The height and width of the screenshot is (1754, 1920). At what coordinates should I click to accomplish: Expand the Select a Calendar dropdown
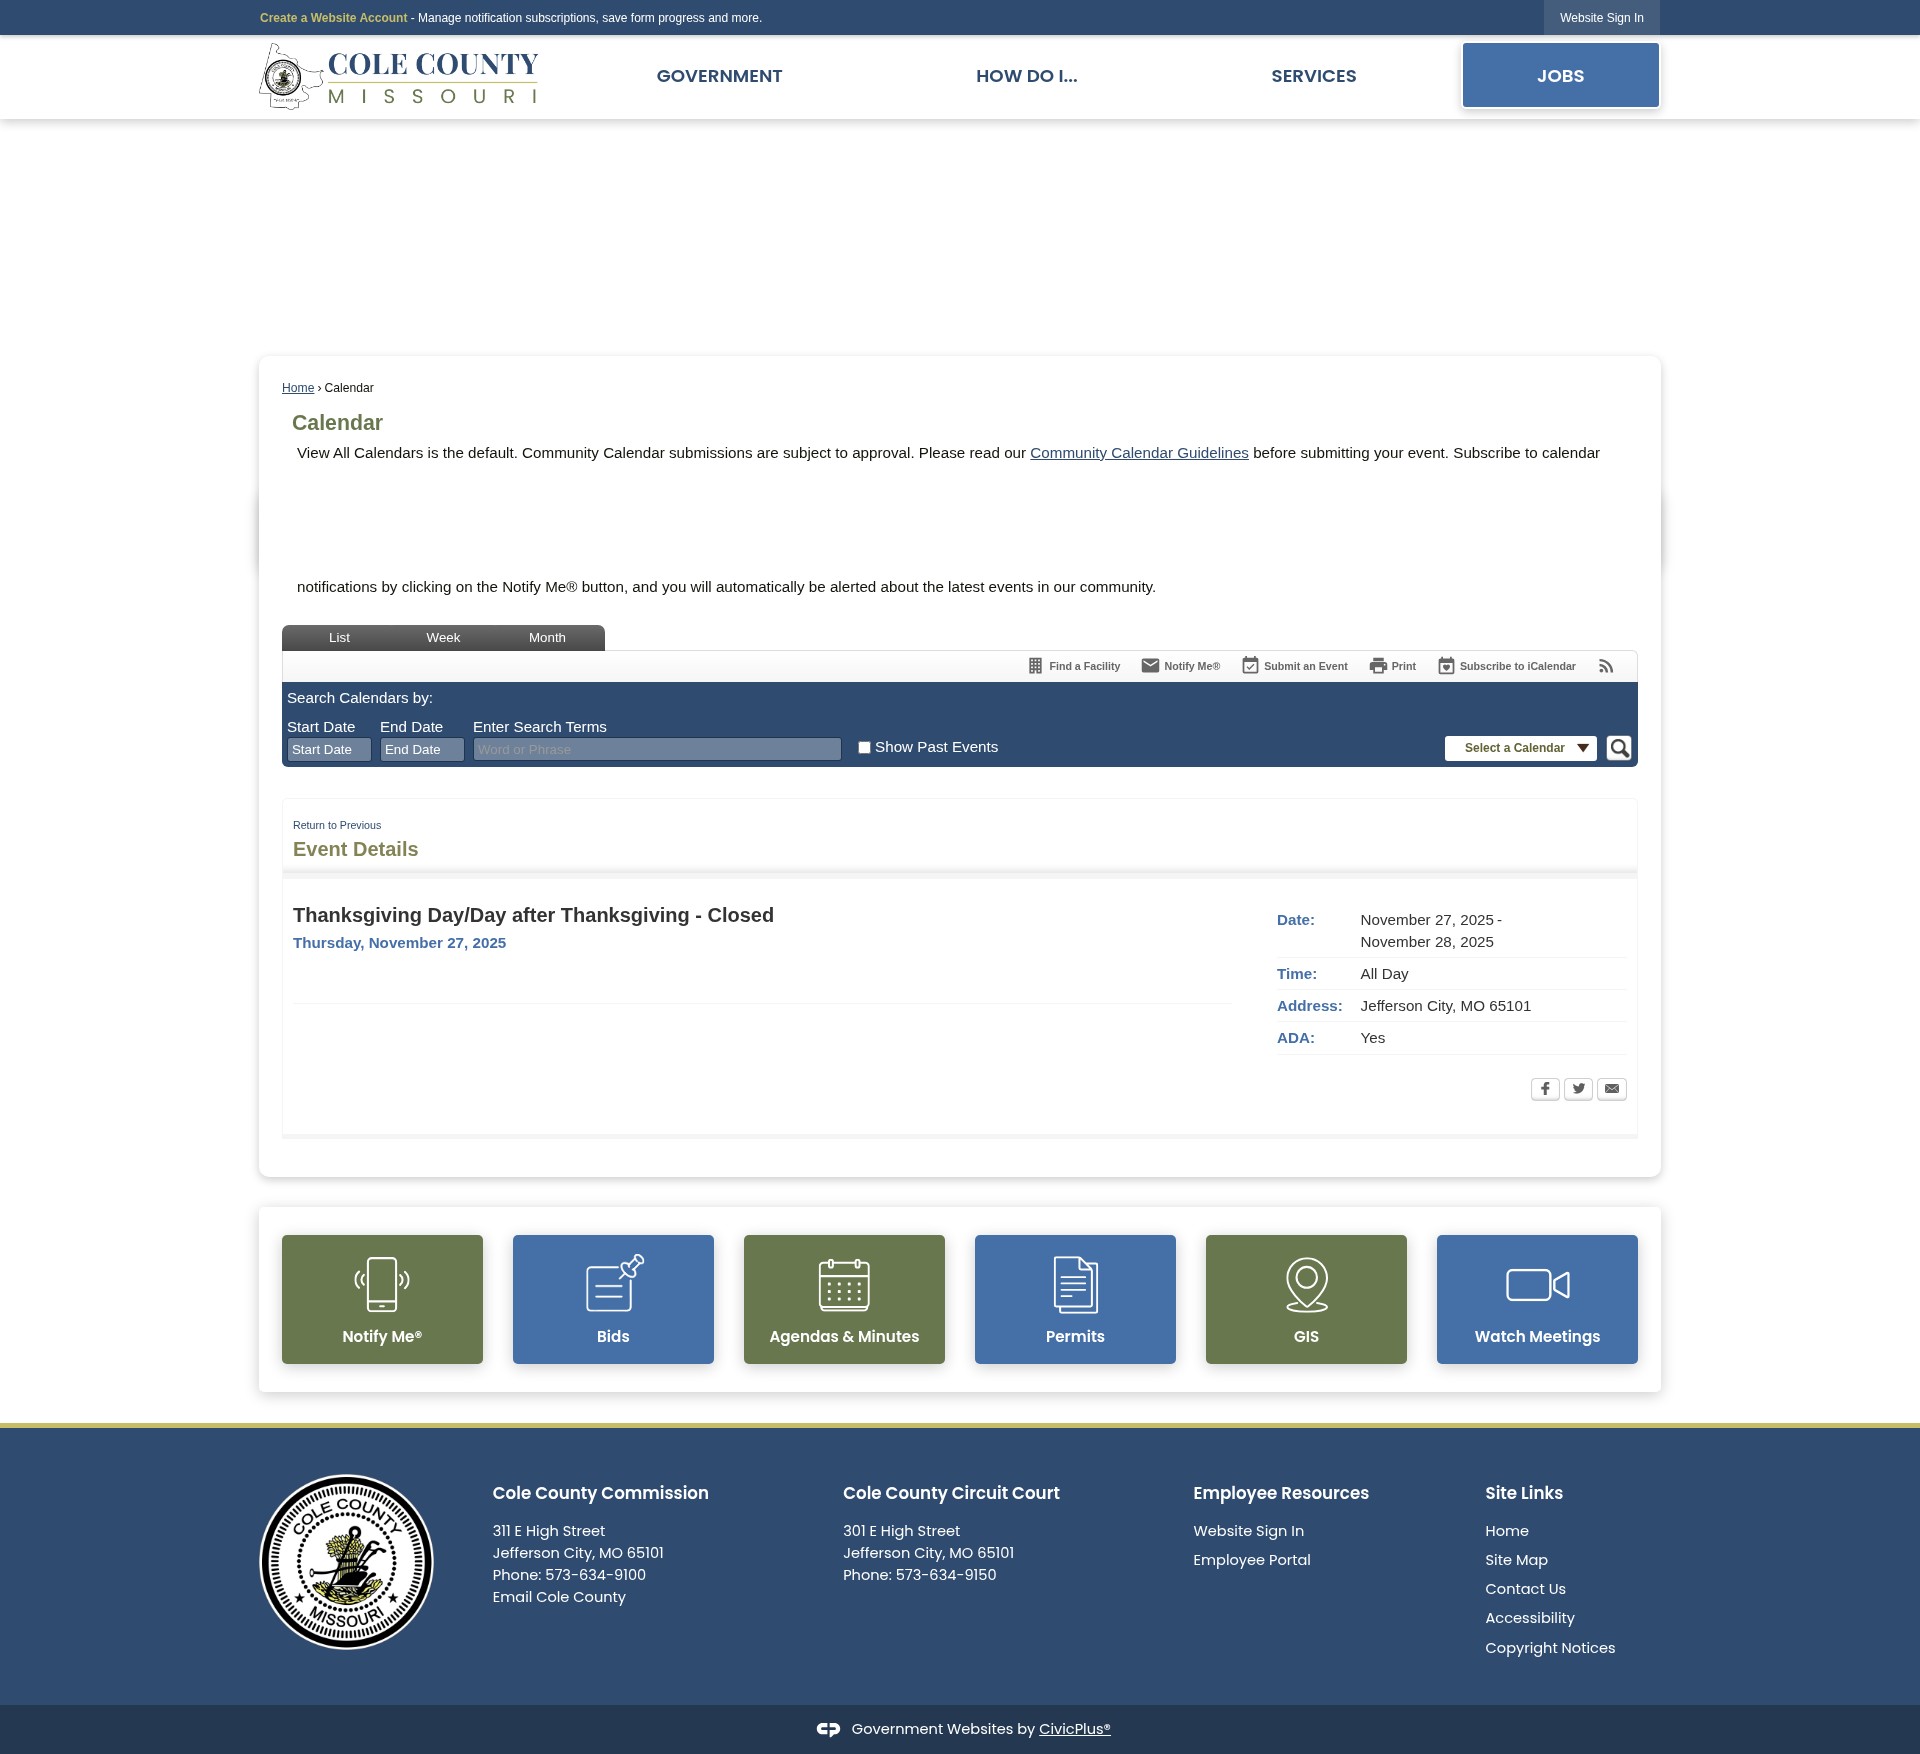(1520, 748)
